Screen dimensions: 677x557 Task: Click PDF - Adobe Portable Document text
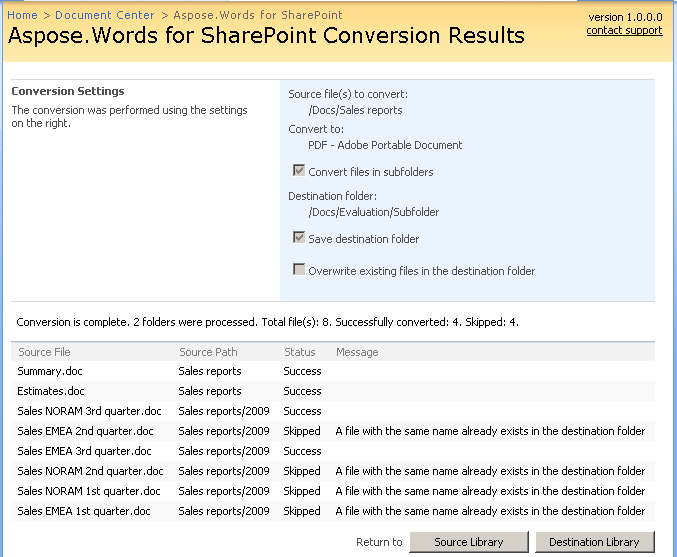pos(385,145)
